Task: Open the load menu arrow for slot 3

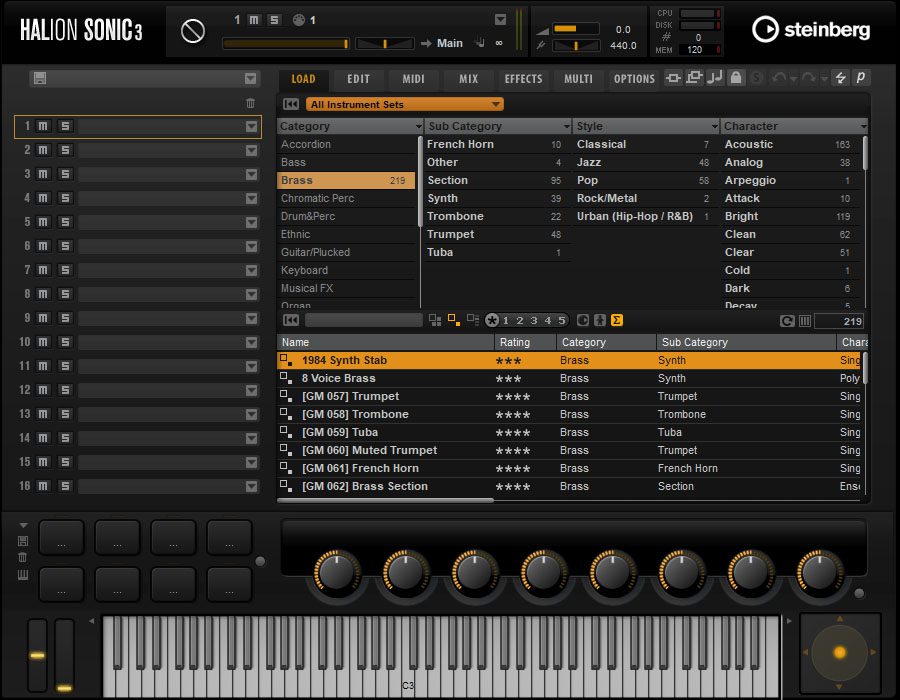Action: pos(251,174)
